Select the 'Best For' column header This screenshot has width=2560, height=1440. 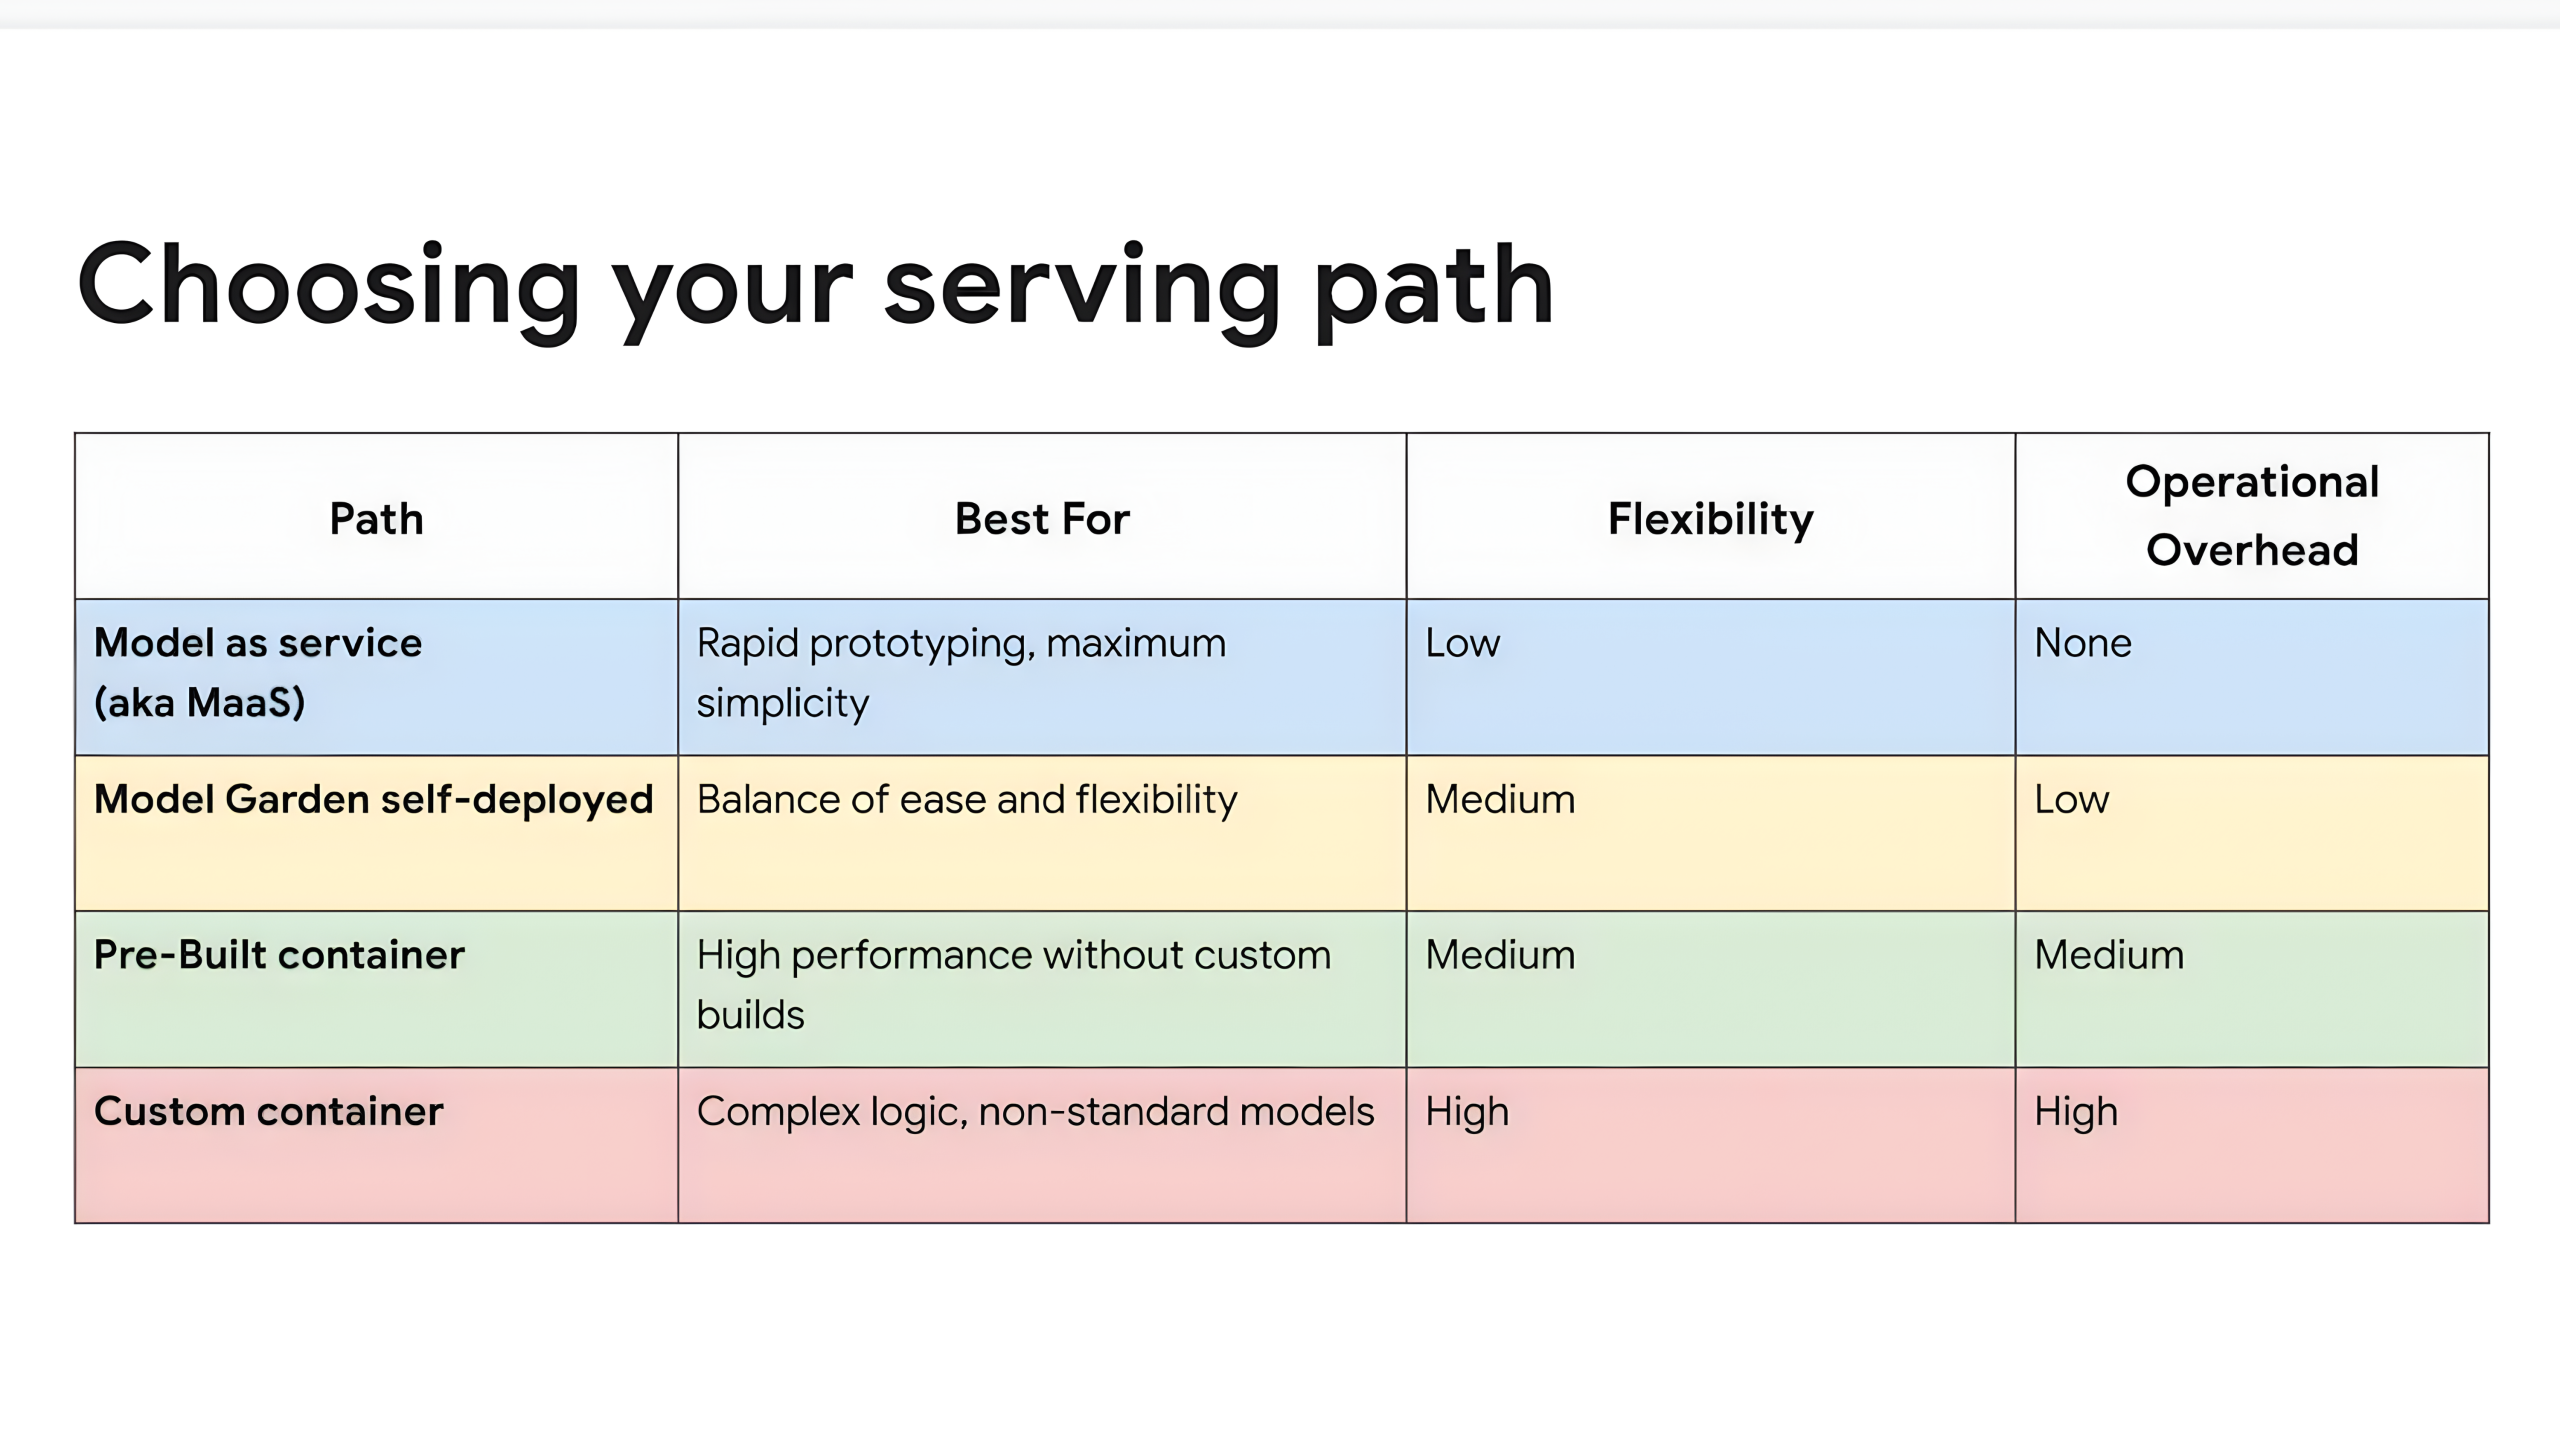pyautogui.click(x=1041, y=519)
